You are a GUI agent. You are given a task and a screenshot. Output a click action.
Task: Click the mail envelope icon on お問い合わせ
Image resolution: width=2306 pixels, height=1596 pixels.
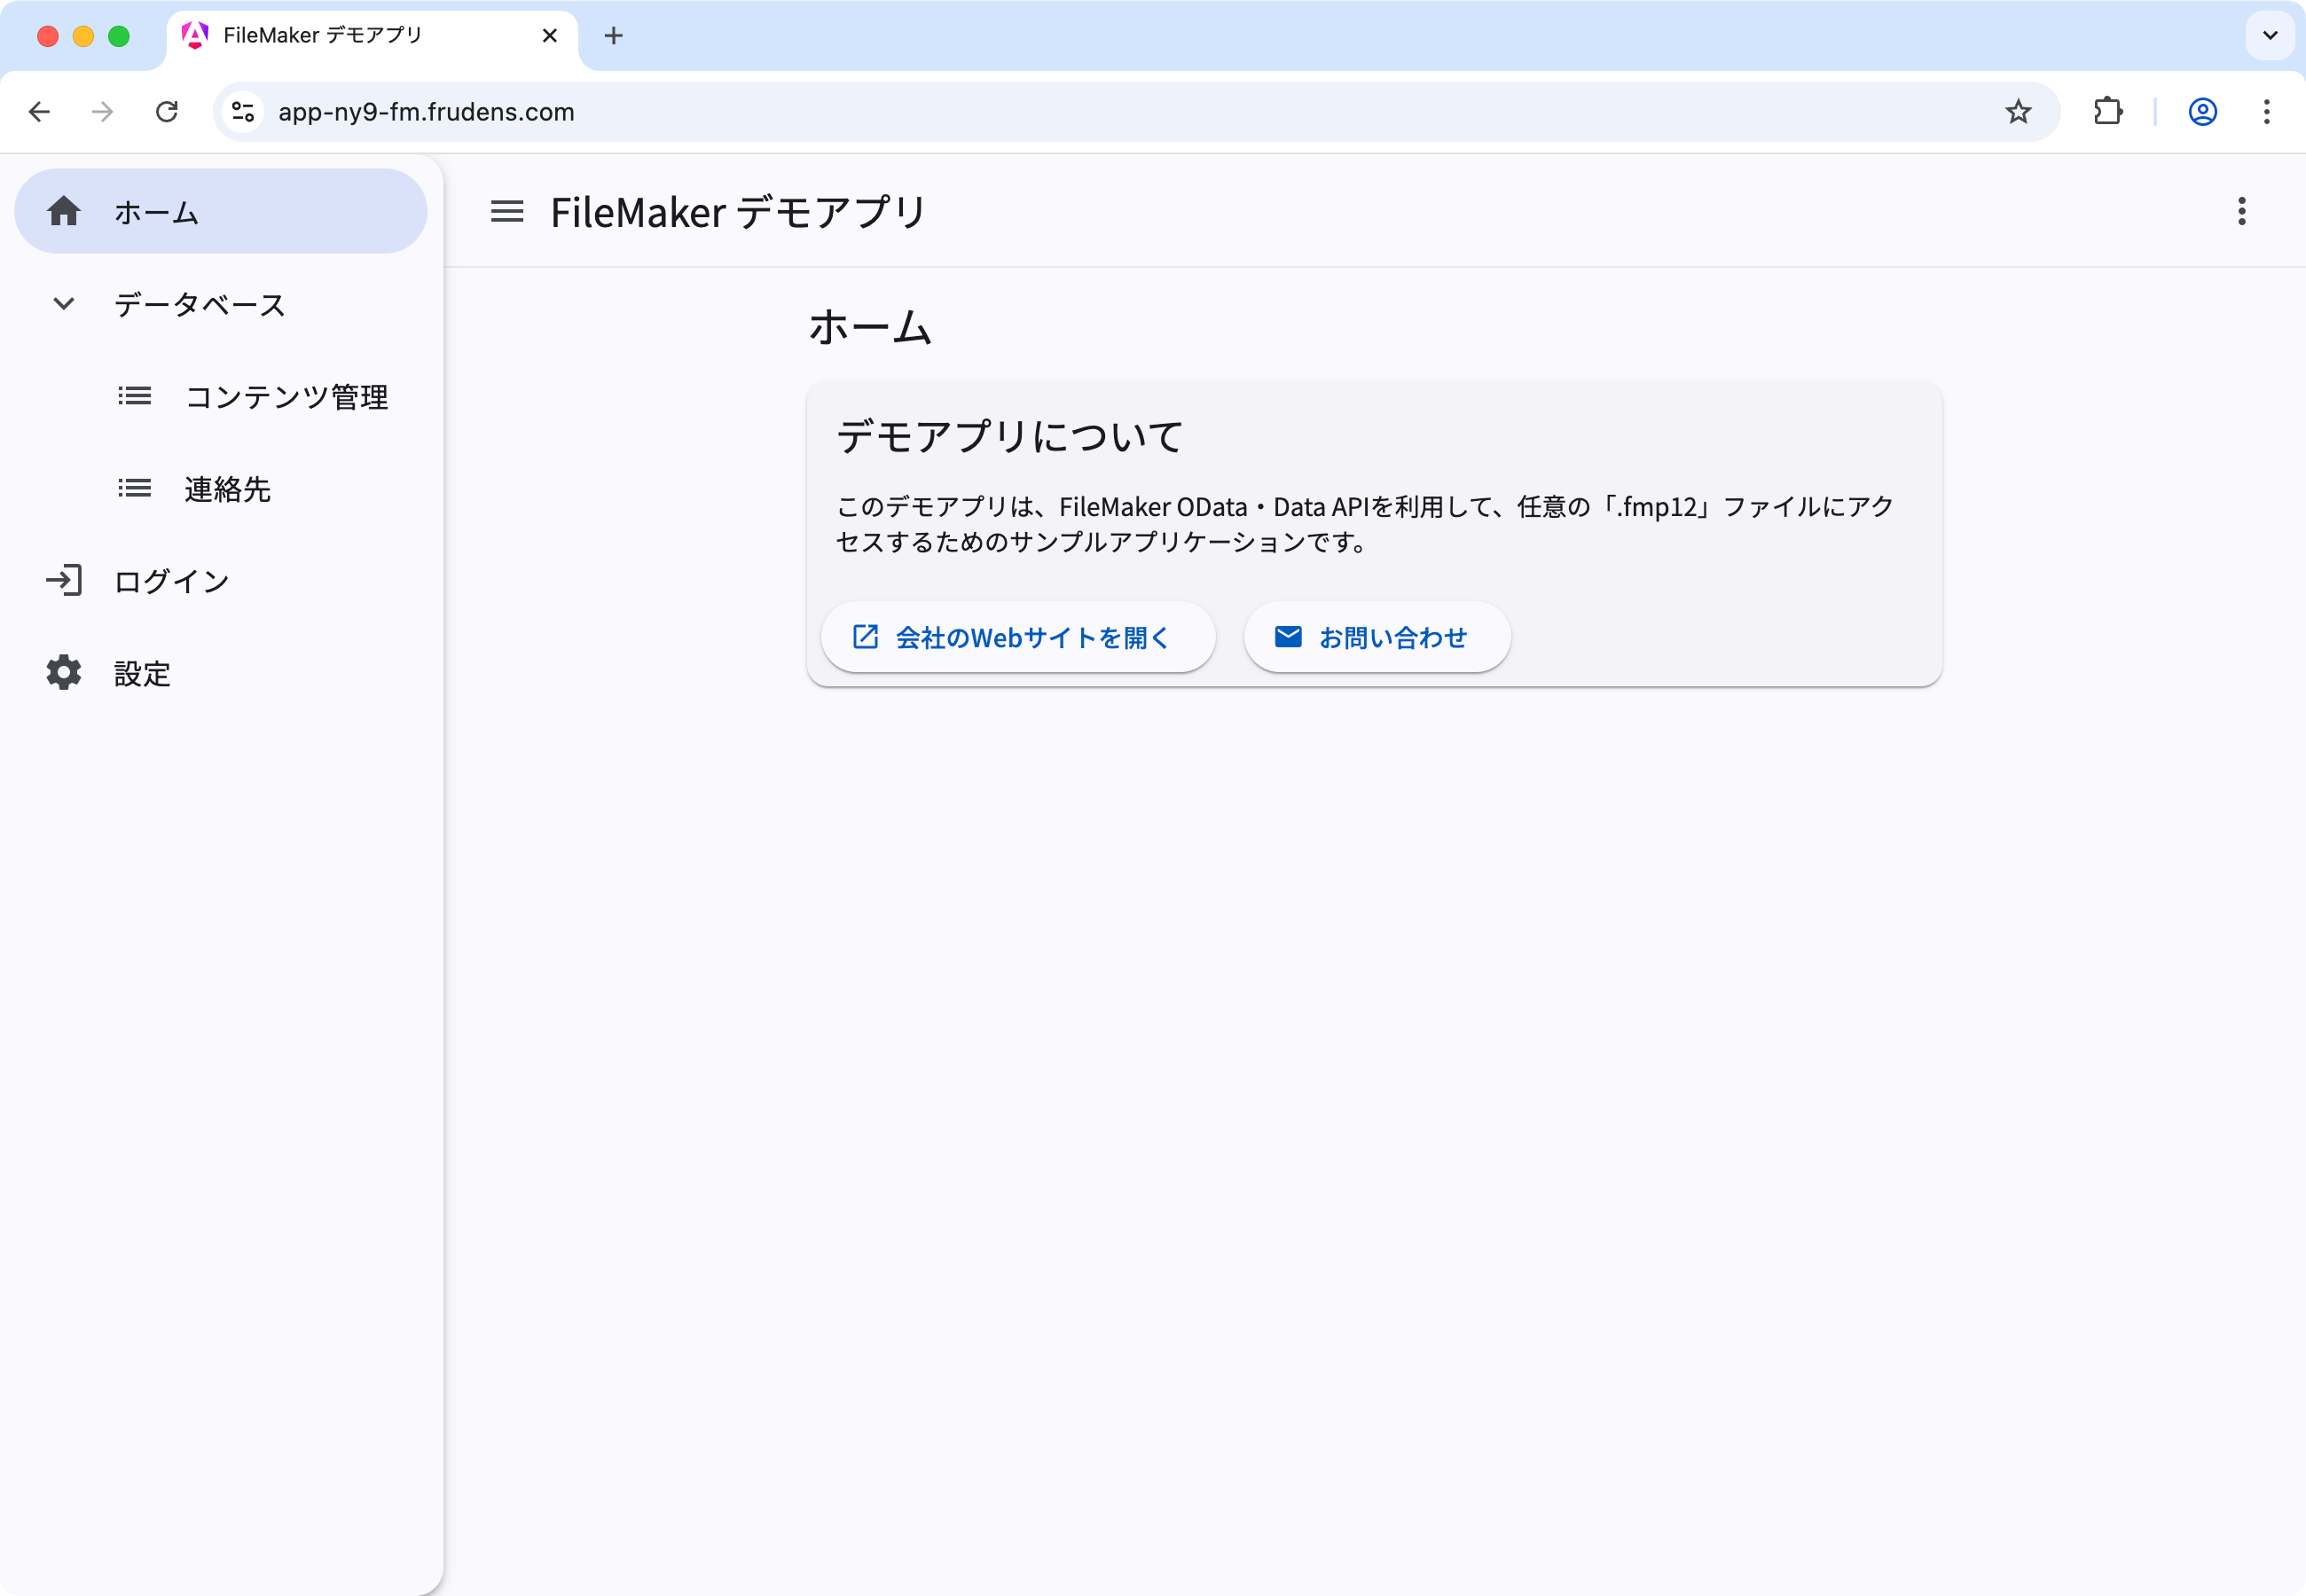tap(1288, 637)
